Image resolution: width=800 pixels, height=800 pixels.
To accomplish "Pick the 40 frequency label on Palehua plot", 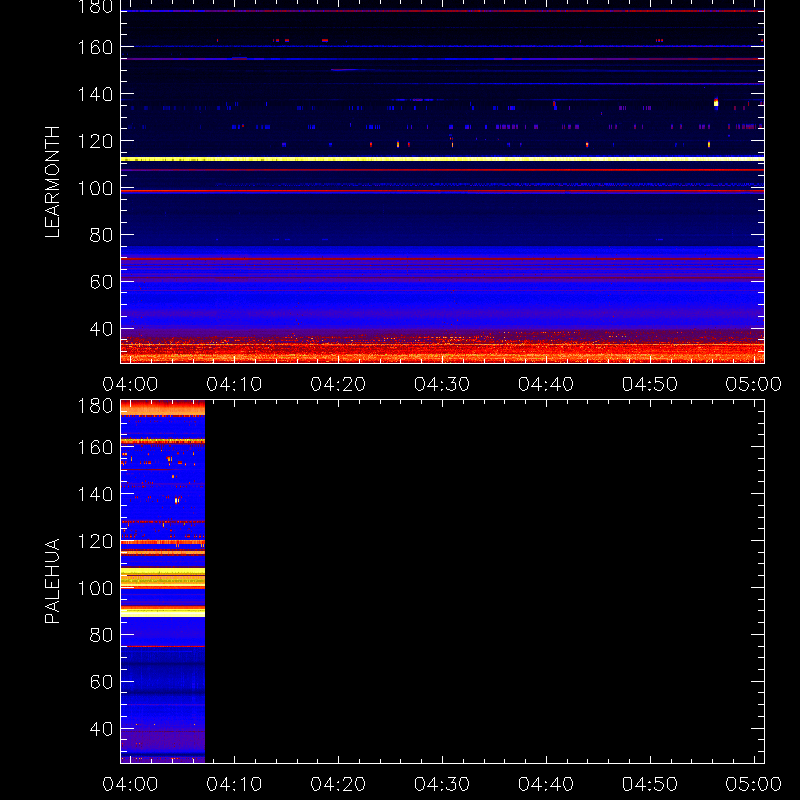I will [101, 729].
